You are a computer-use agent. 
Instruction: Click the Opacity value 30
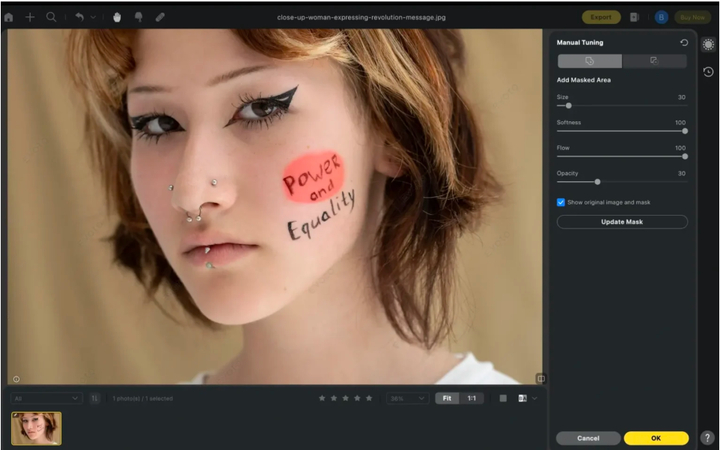click(x=681, y=174)
